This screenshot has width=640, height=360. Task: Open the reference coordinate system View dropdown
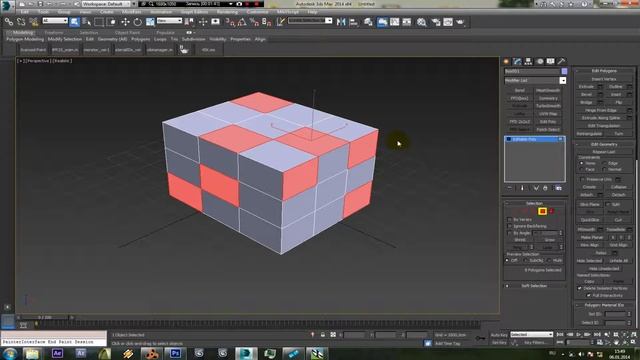(169, 20)
